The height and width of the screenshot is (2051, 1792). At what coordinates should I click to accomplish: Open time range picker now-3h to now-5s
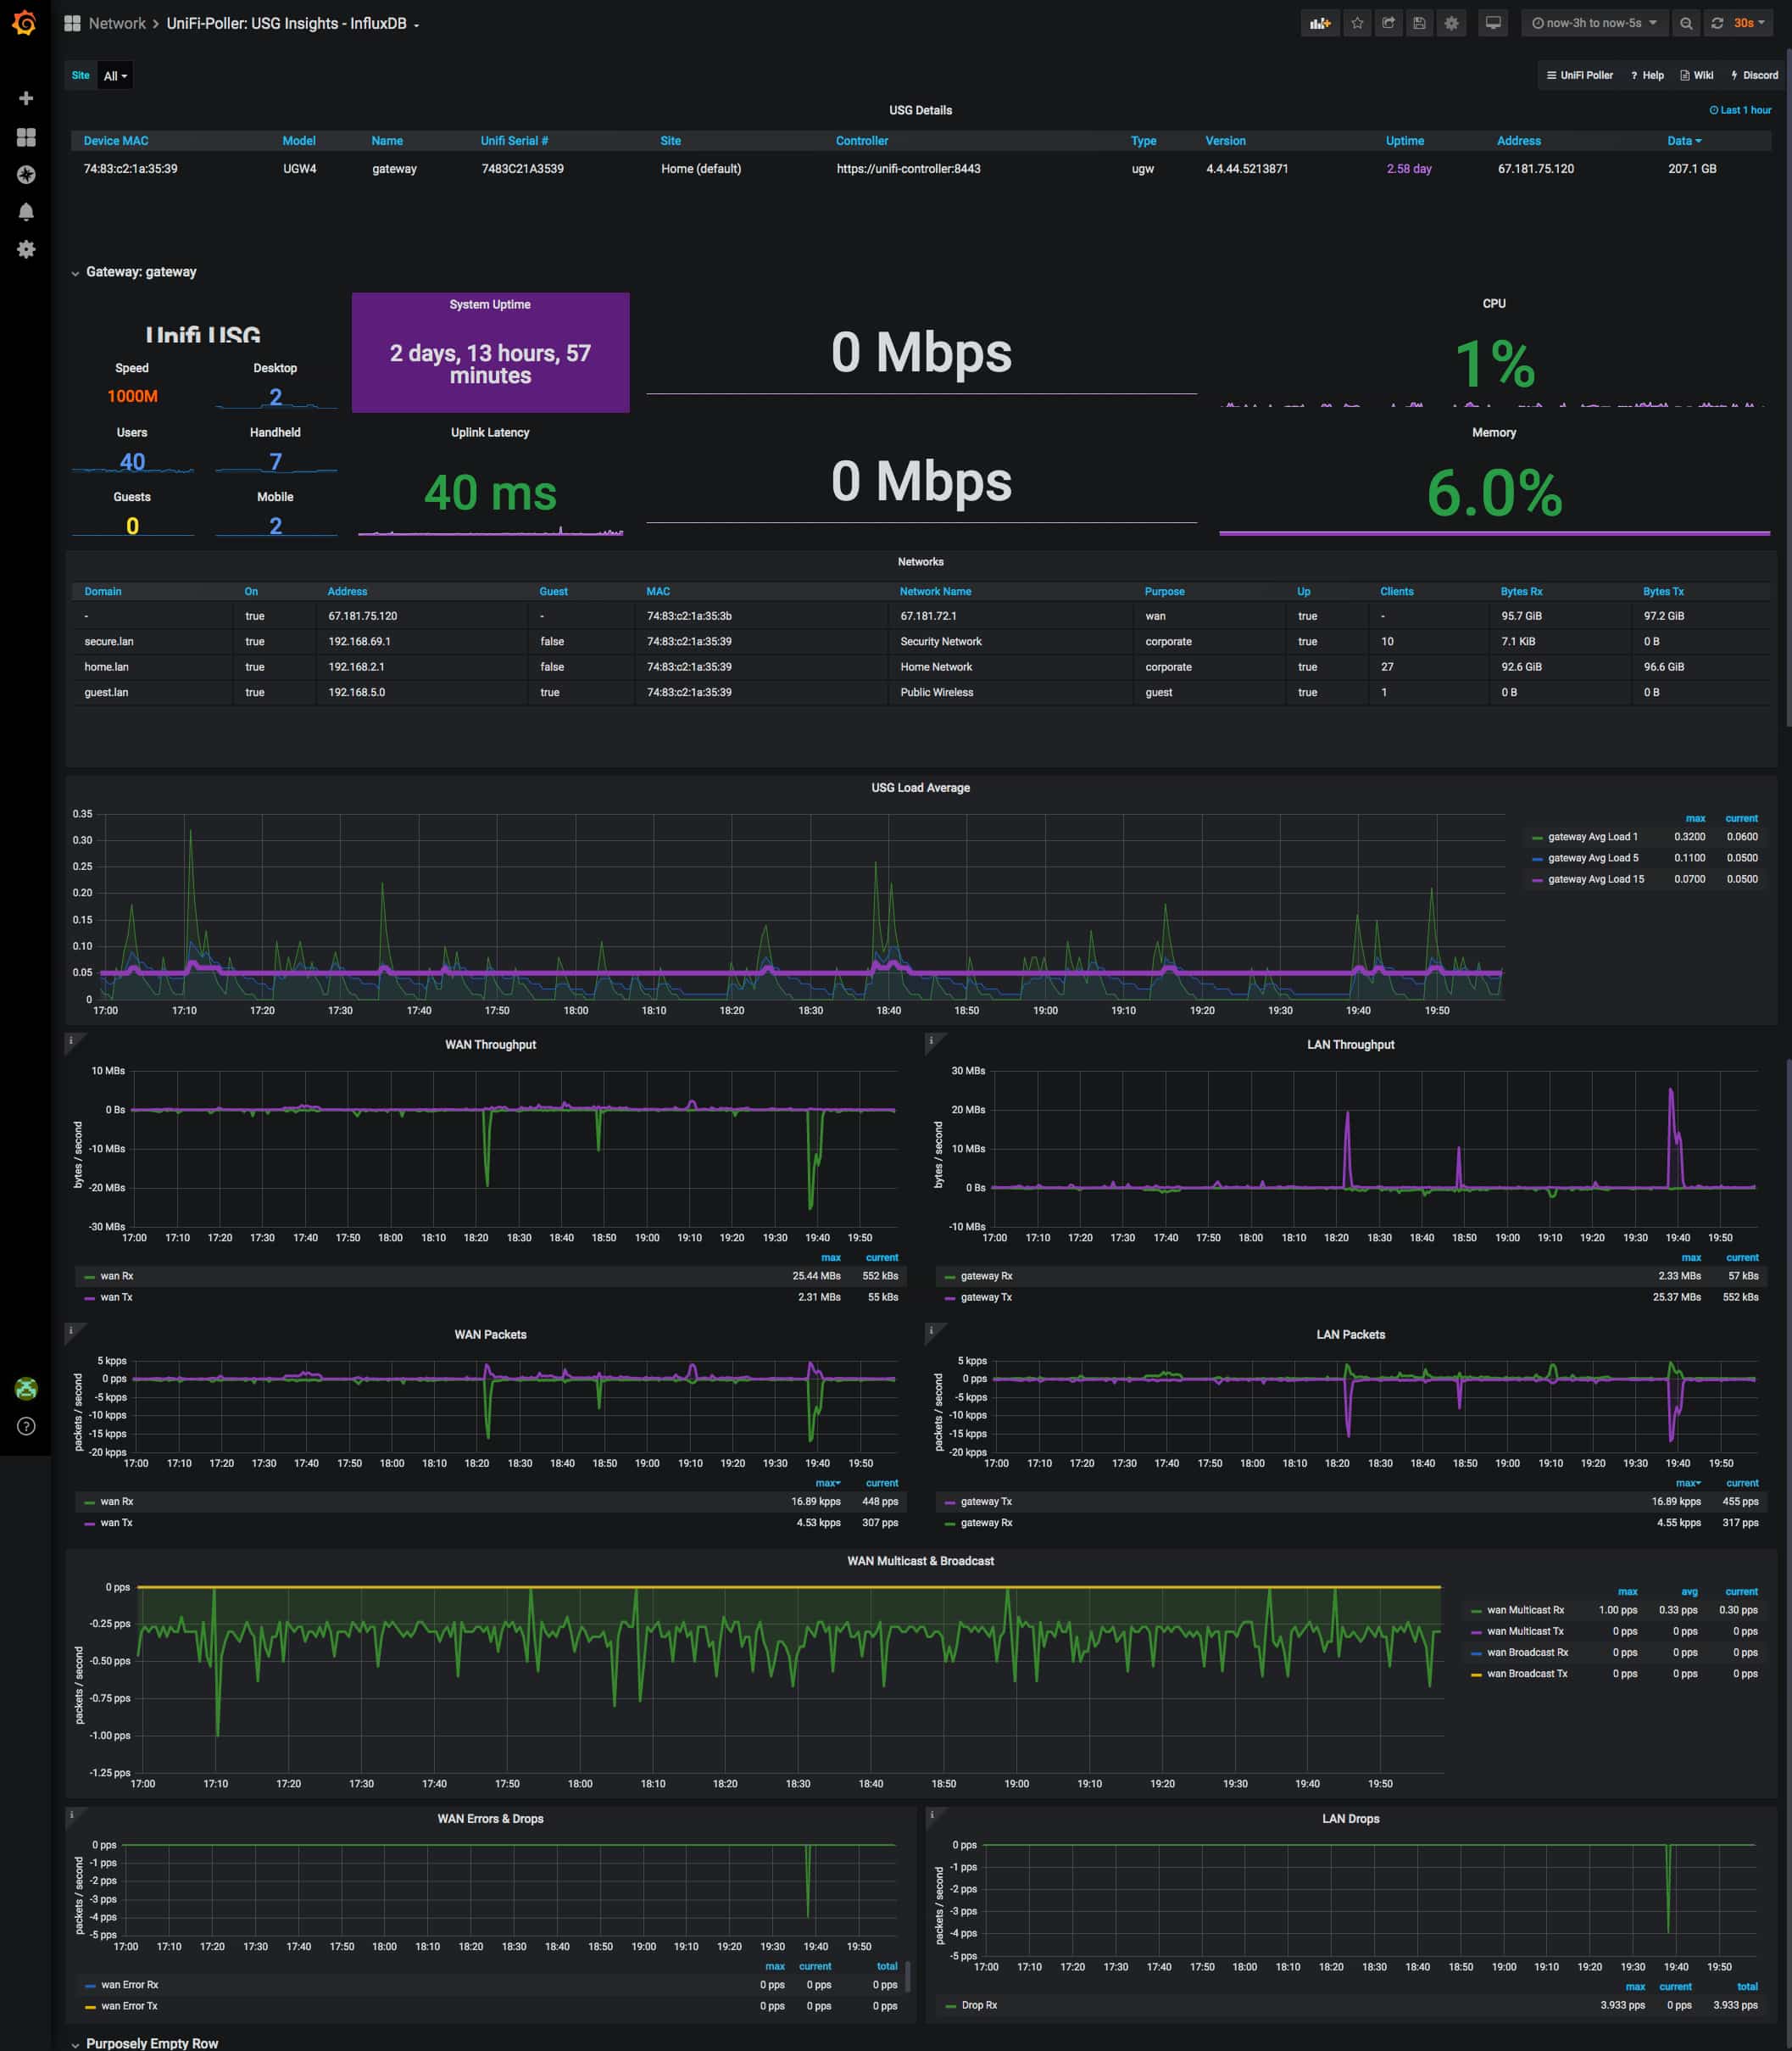pyautogui.click(x=1594, y=23)
